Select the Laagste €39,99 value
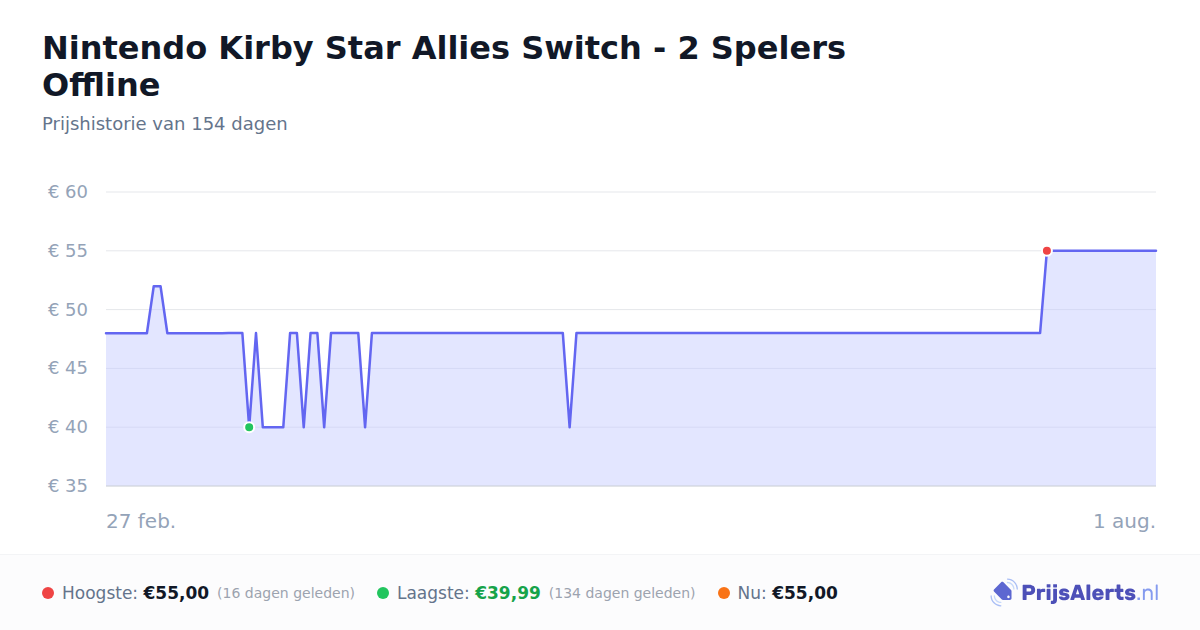Image resolution: width=1200 pixels, height=630 pixels. (x=508, y=593)
